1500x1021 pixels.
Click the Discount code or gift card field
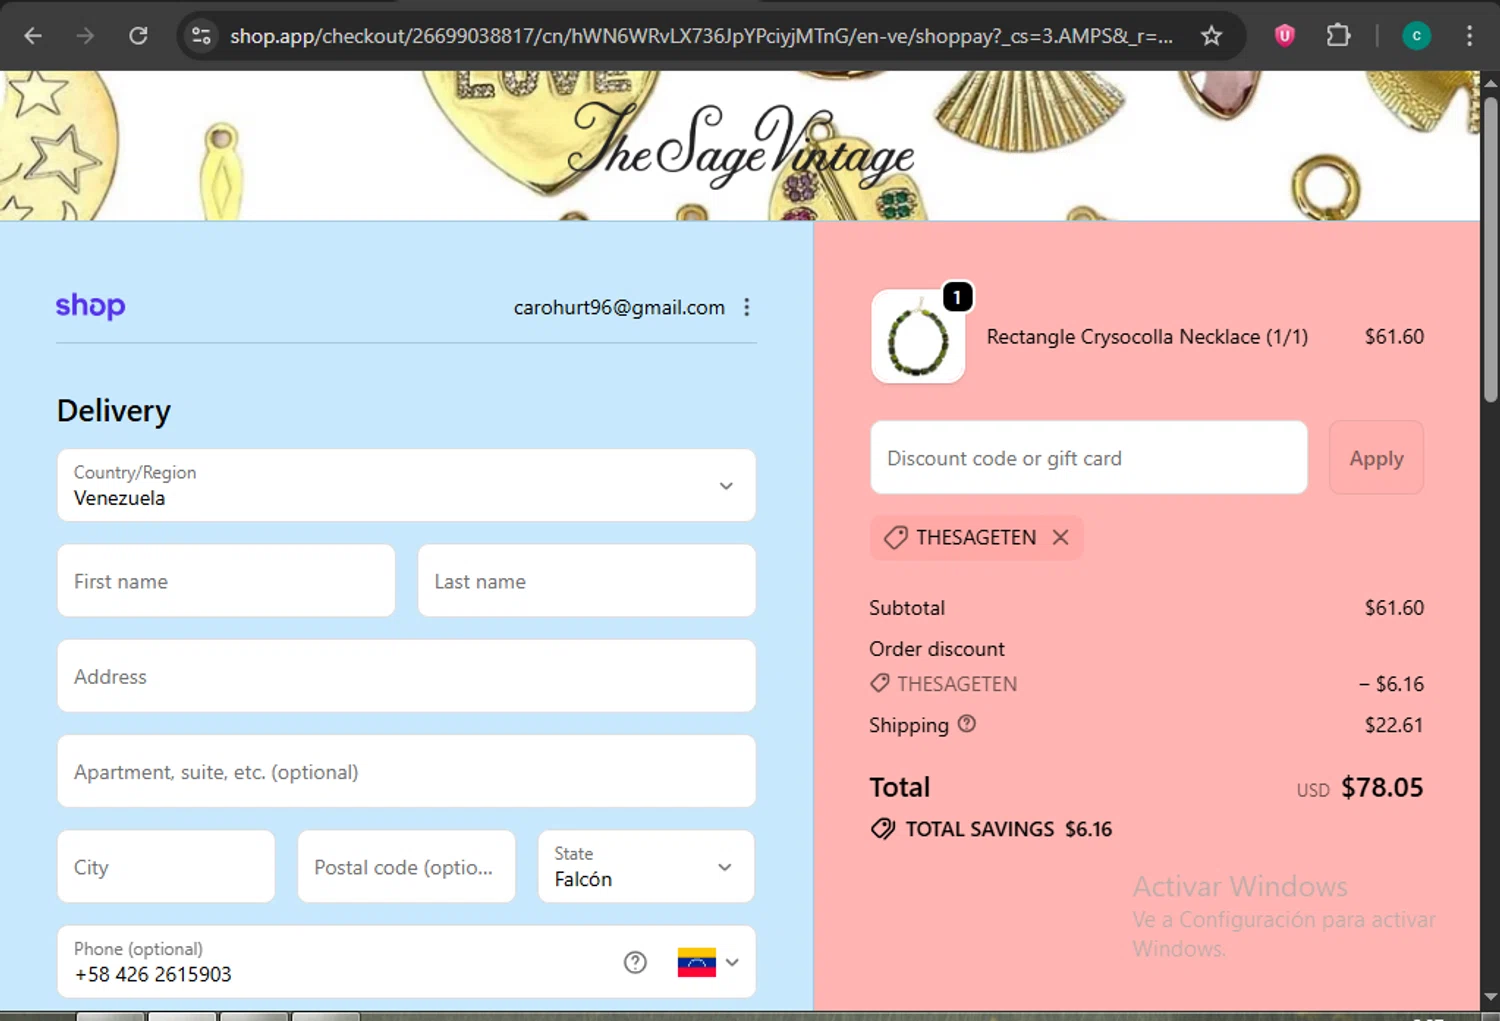(x=1089, y=457)
